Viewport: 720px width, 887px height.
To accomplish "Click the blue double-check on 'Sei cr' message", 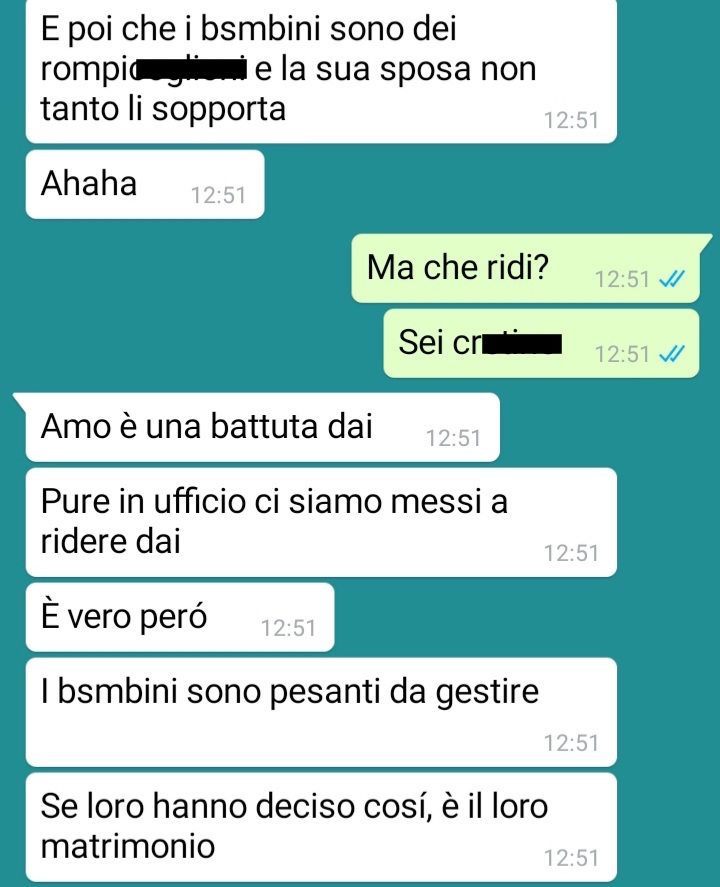I will pos(671,354).
